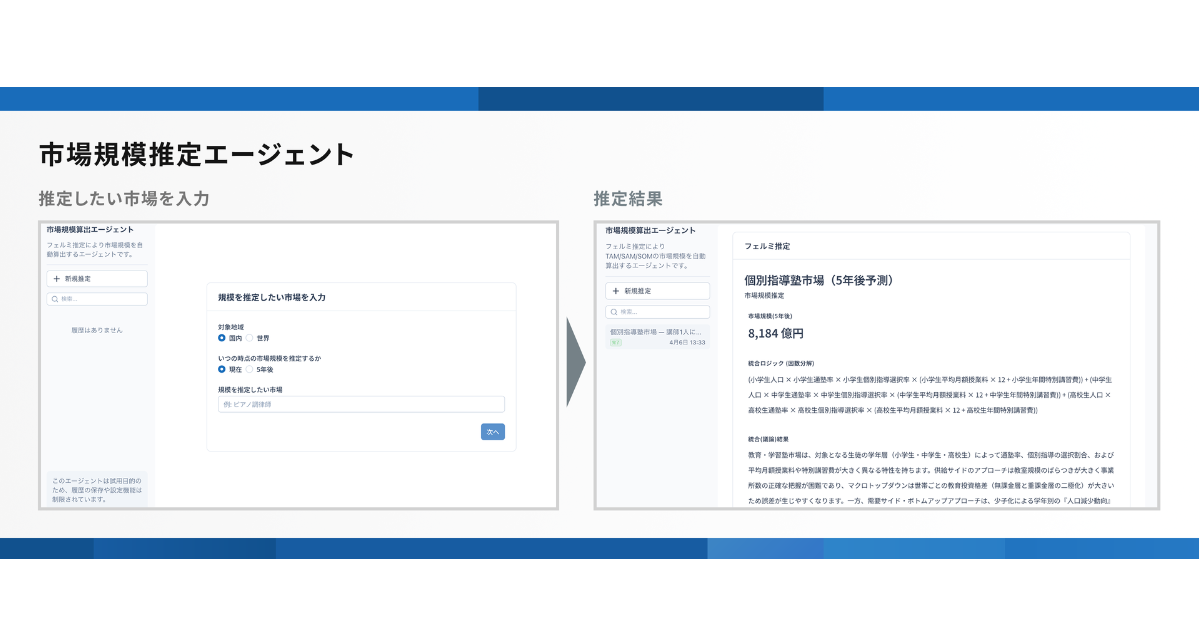Click the plus icon in the results screen's 新規推定 button
The height and width of the screenshot is (630, 1200).
tap(616, 291)
